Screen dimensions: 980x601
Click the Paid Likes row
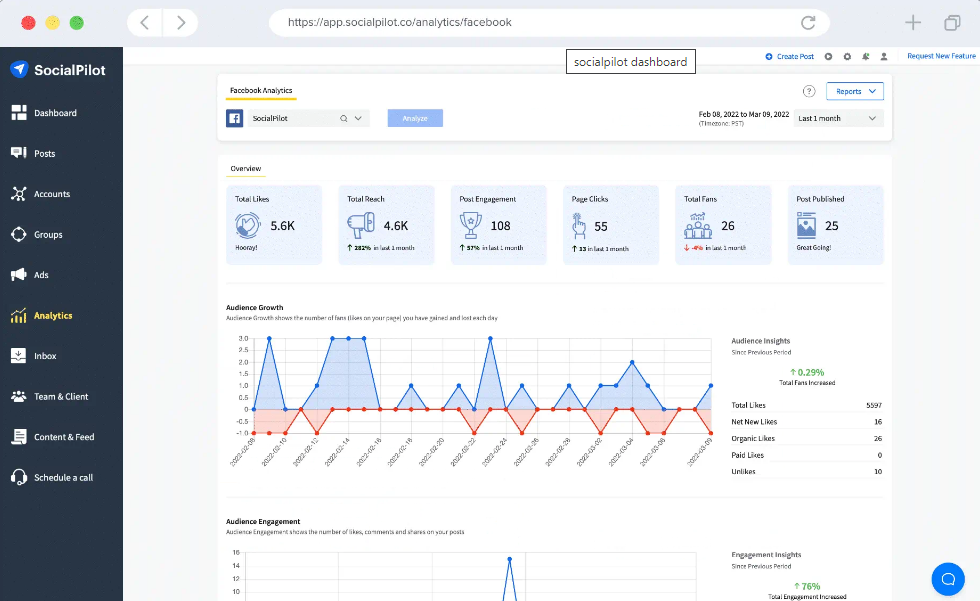tap(806, 455)
